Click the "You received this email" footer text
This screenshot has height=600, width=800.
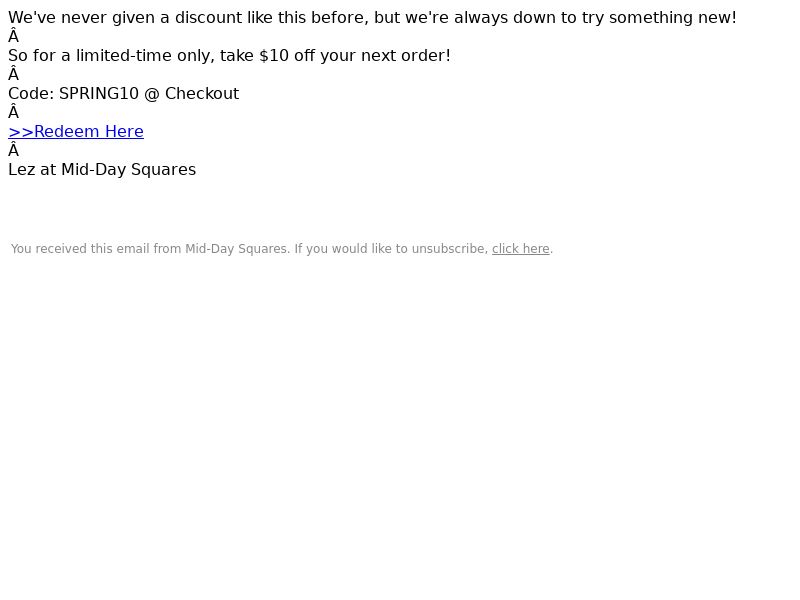282,249
